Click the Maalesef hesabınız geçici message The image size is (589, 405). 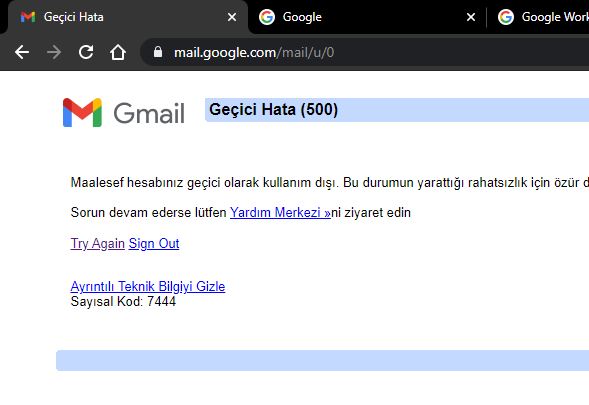click(329, 183)
